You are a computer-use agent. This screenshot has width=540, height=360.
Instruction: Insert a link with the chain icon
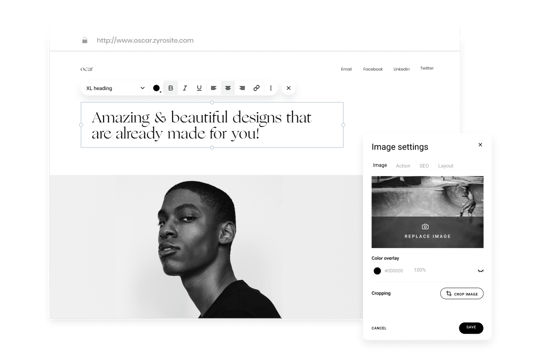[x=257, y=88]
